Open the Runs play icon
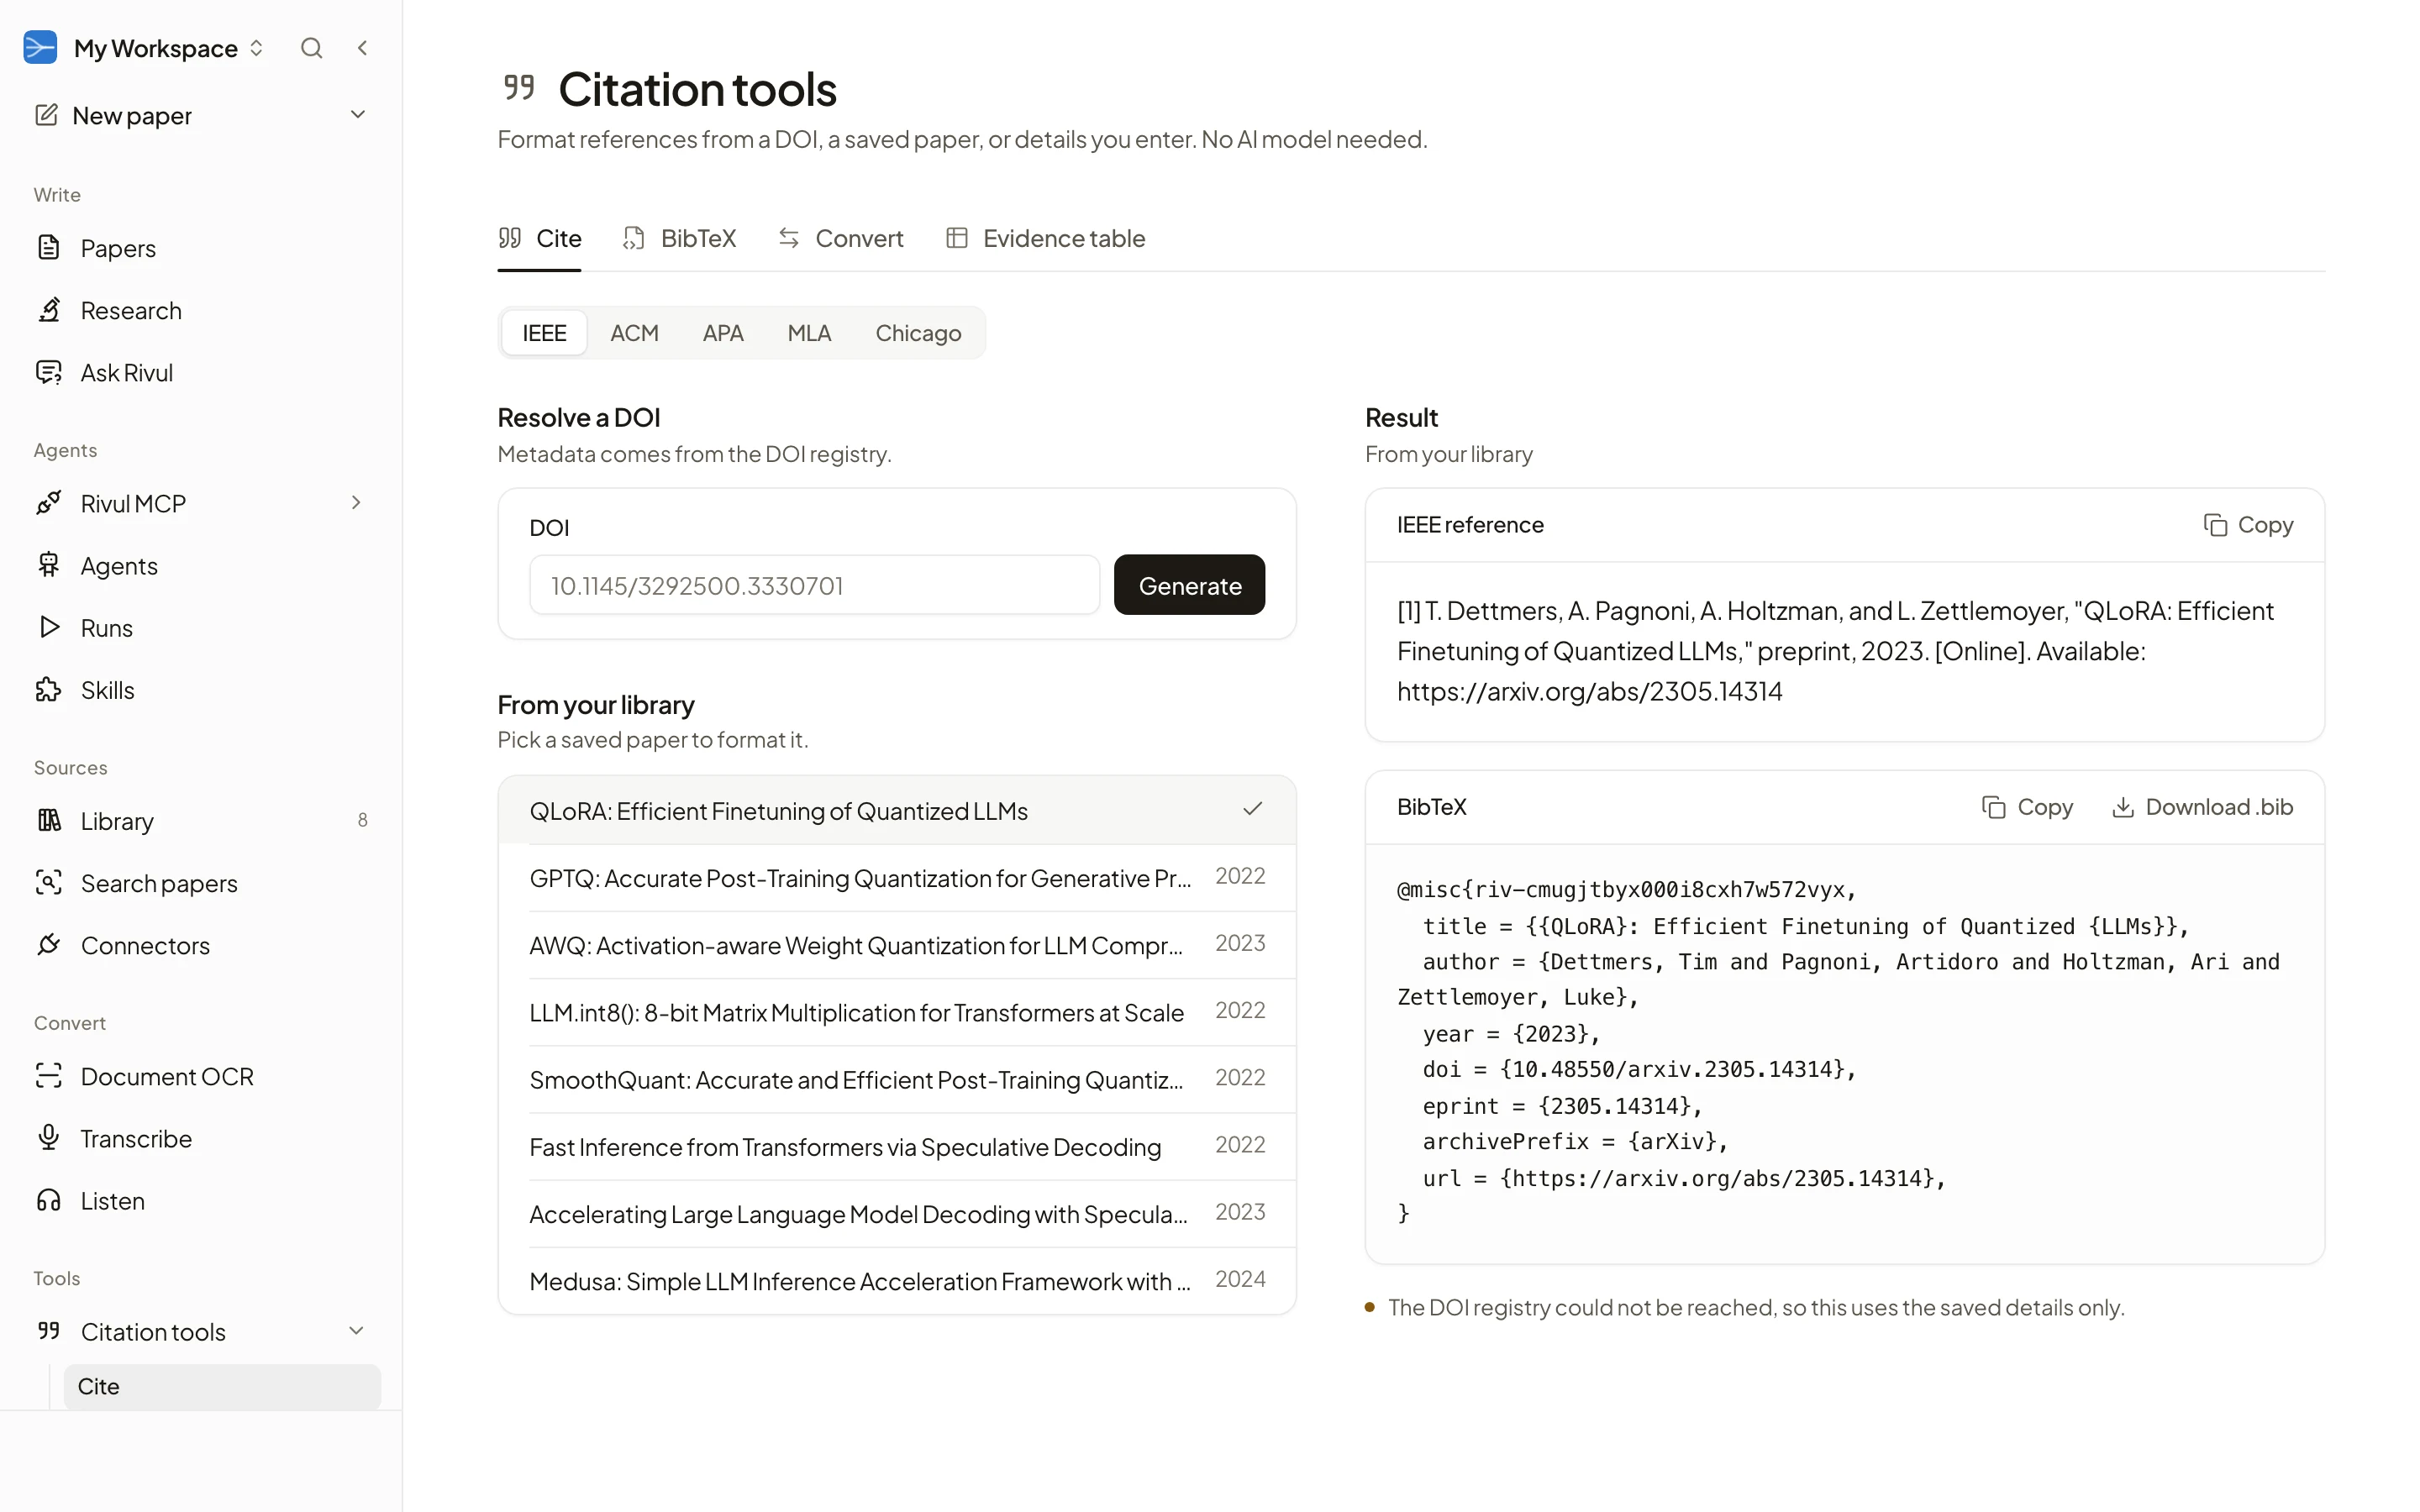 pyautogui.click(x=48, y=627)
